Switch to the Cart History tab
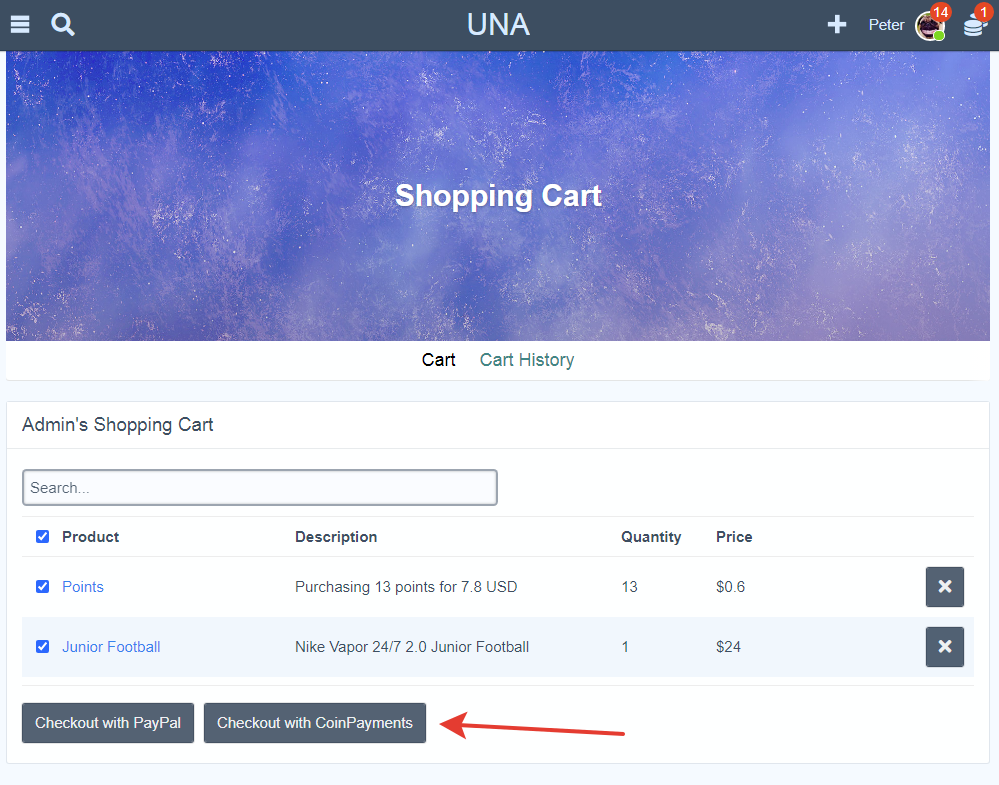The width and height of the screenshot is (999, 785). pos(526,360)
